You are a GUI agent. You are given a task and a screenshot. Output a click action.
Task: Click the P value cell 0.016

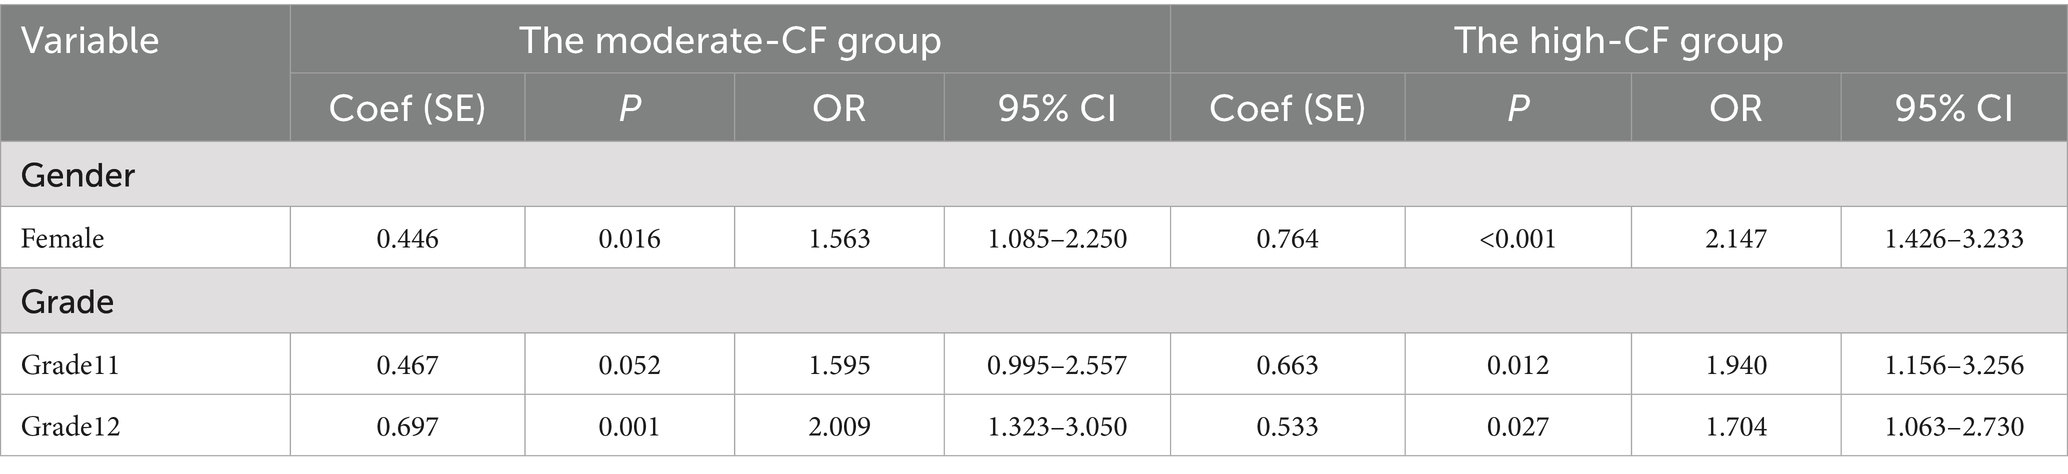pos(629,239)
